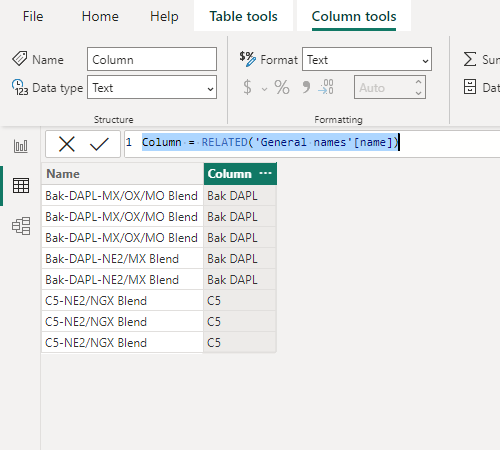Click the Data type icon

click(20, 87)
